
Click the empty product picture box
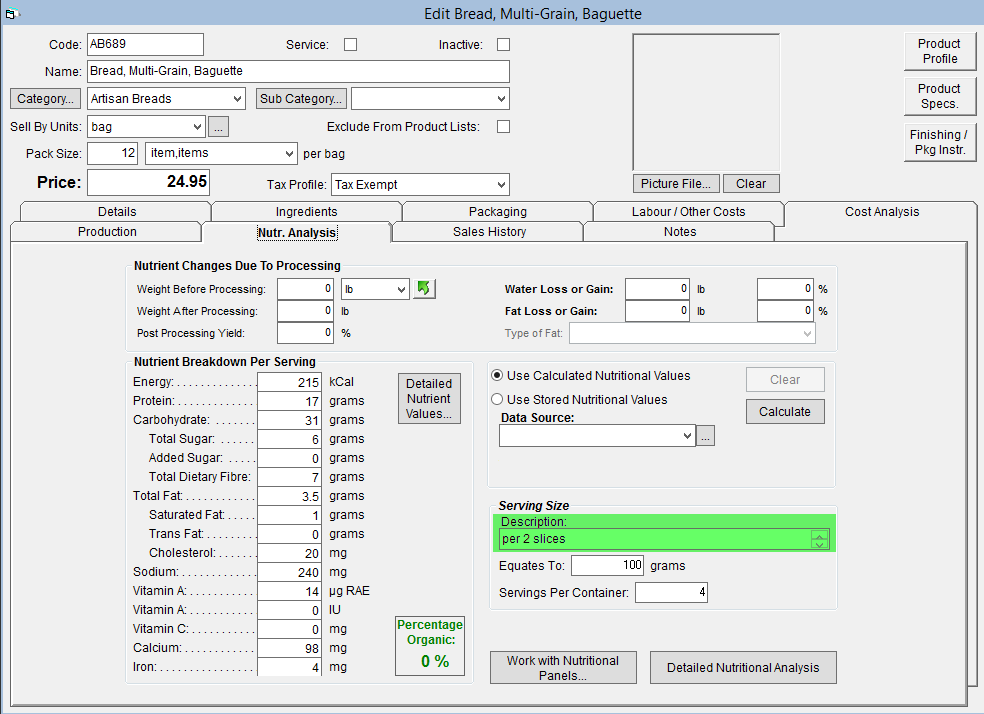point(706,102)
